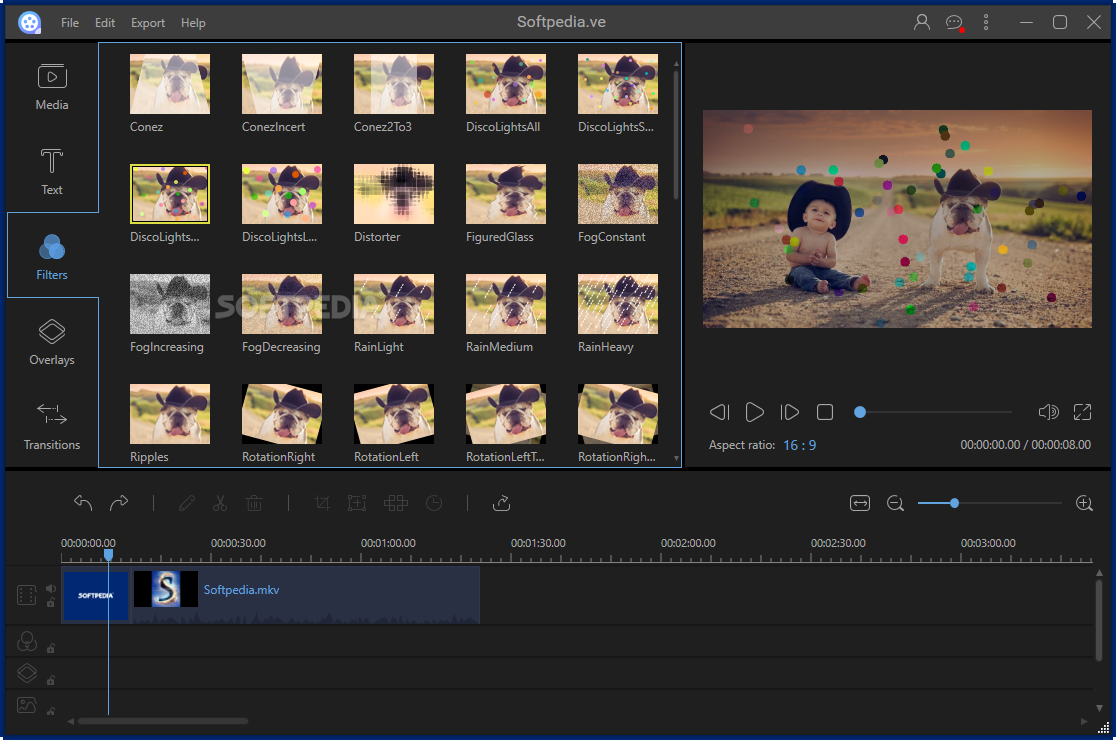Screen dimensions: 1116x740
Task: Select the RotationRight filter
Action: (x=282, y=414)
